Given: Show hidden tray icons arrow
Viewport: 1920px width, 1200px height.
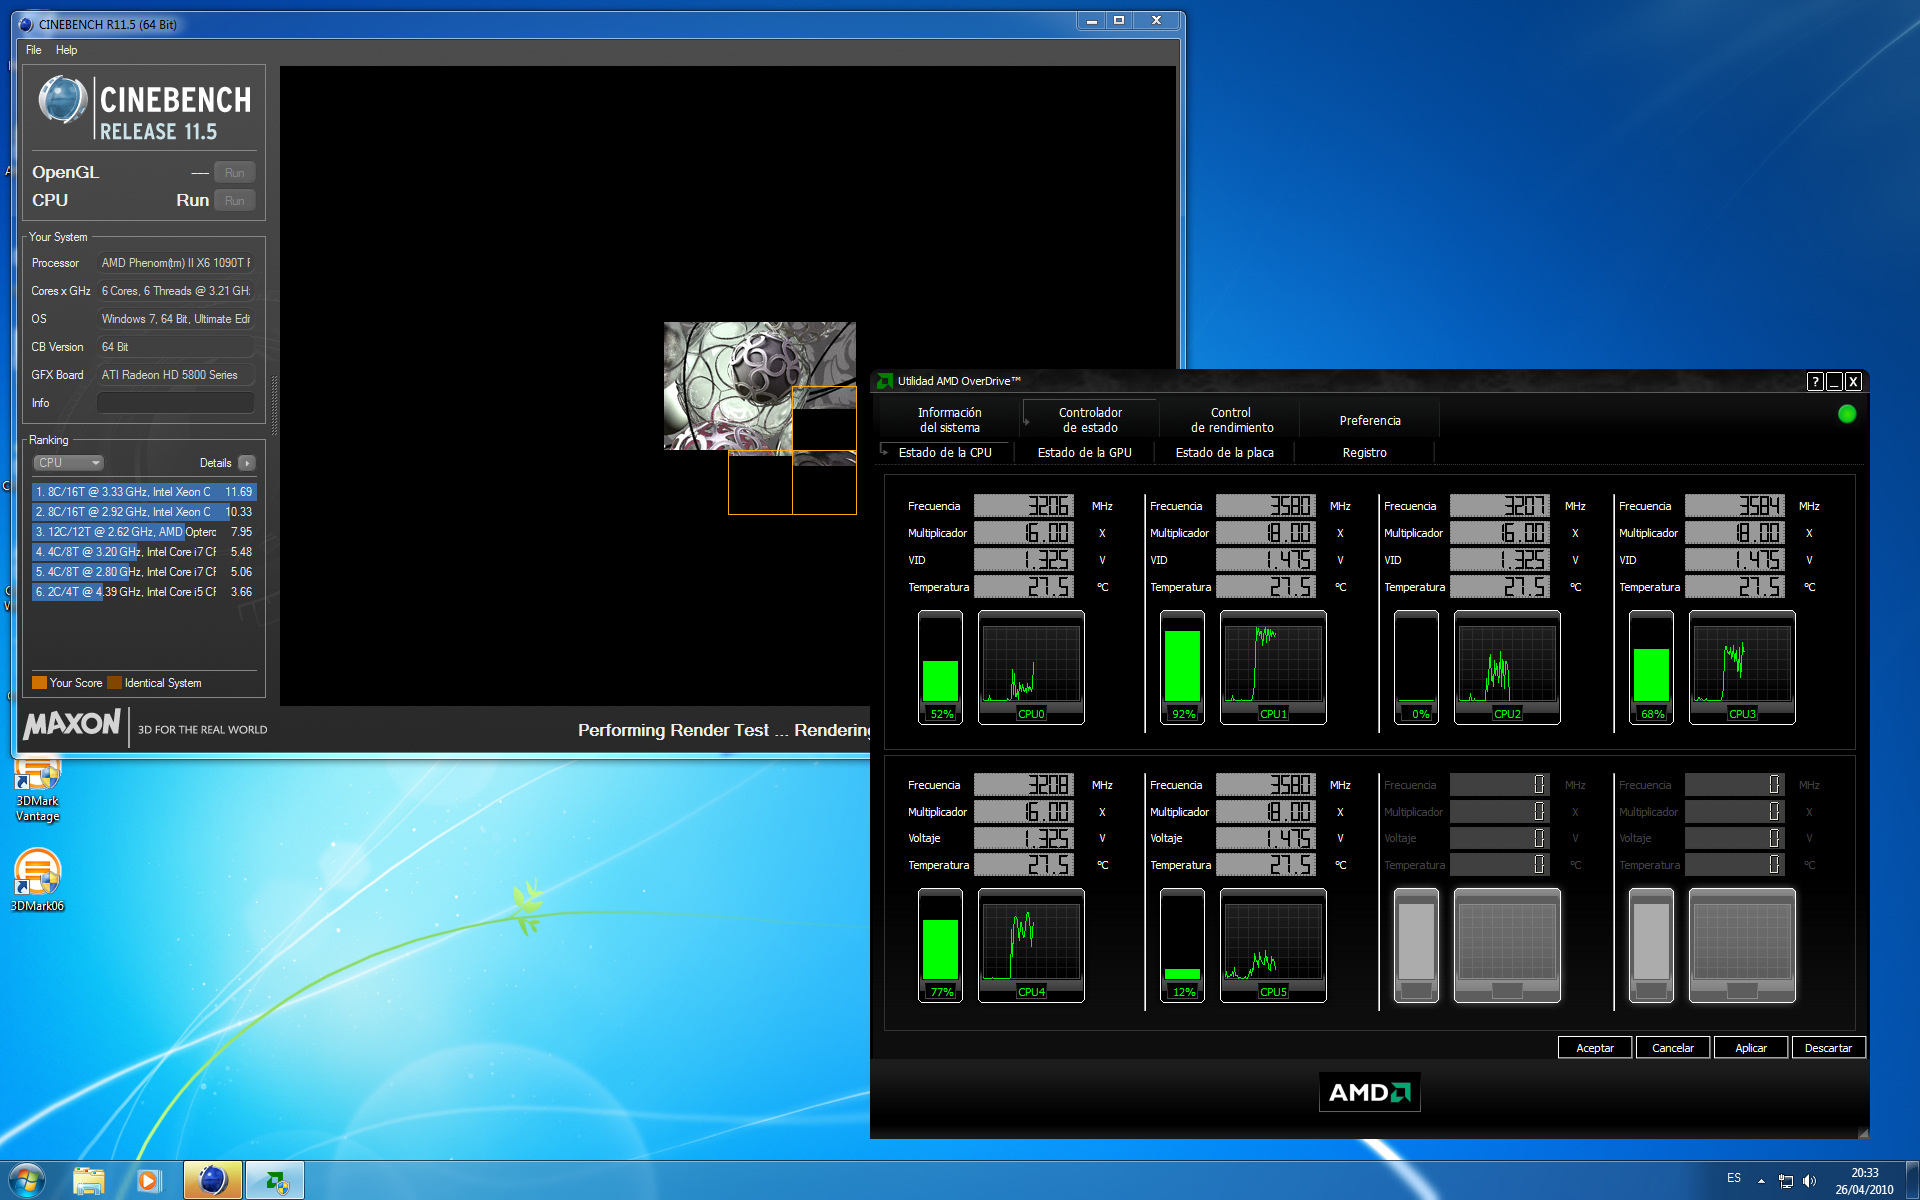Looking at the screenshot, I should tap(1761, 1181).
